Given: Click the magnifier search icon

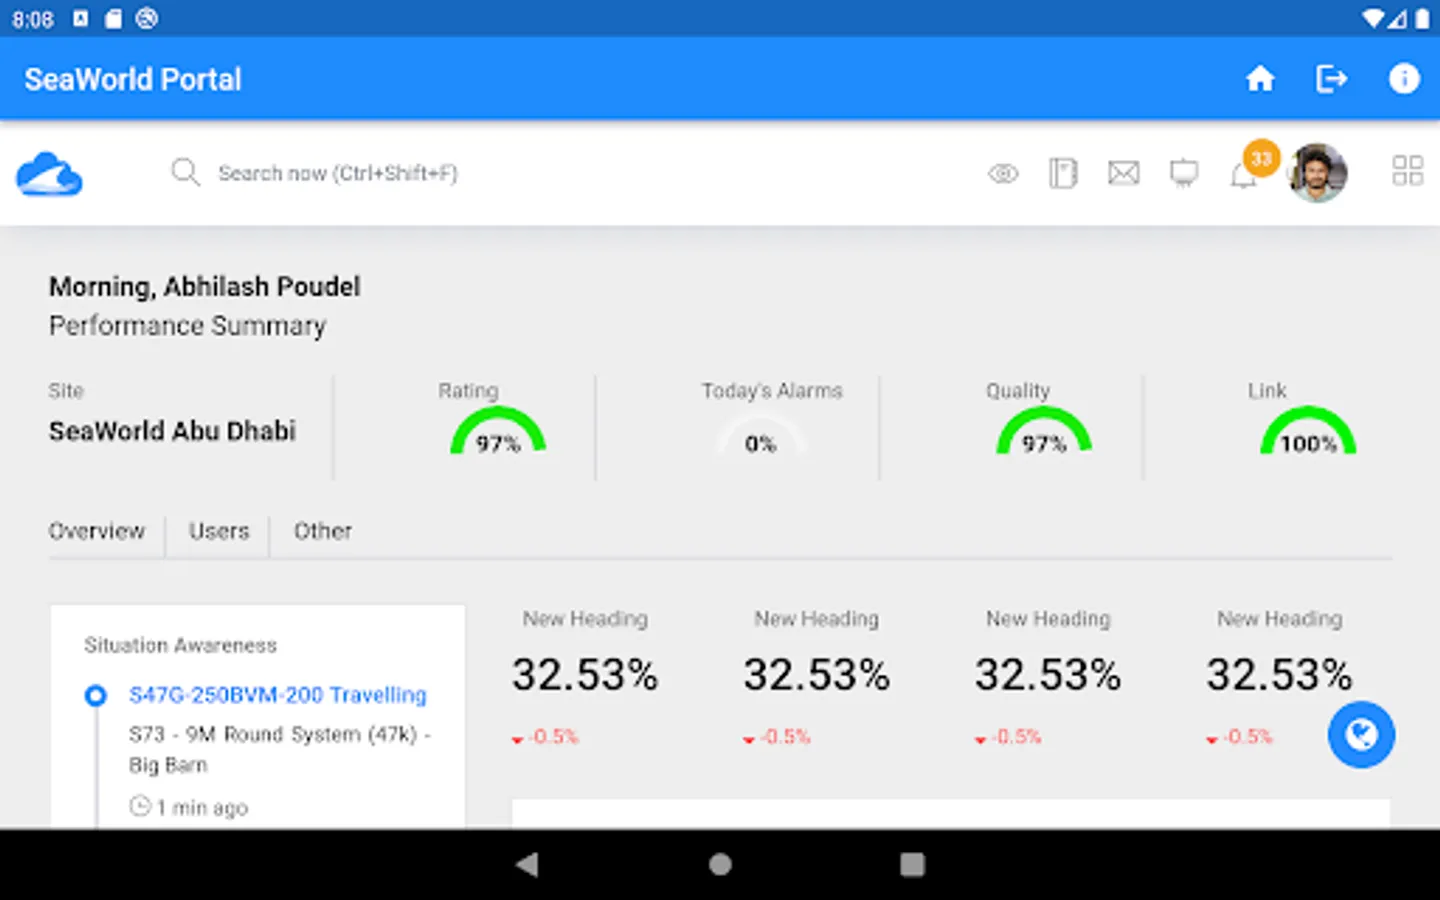Looking at the screenshot, I should pos(185,172).
